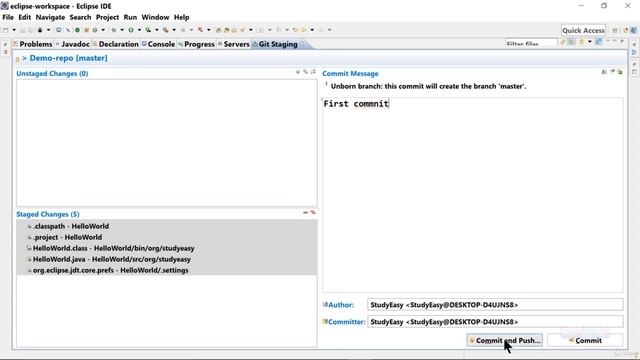Click the Git Staging refresh icon

pyautogui.click(x=562, y=42)
